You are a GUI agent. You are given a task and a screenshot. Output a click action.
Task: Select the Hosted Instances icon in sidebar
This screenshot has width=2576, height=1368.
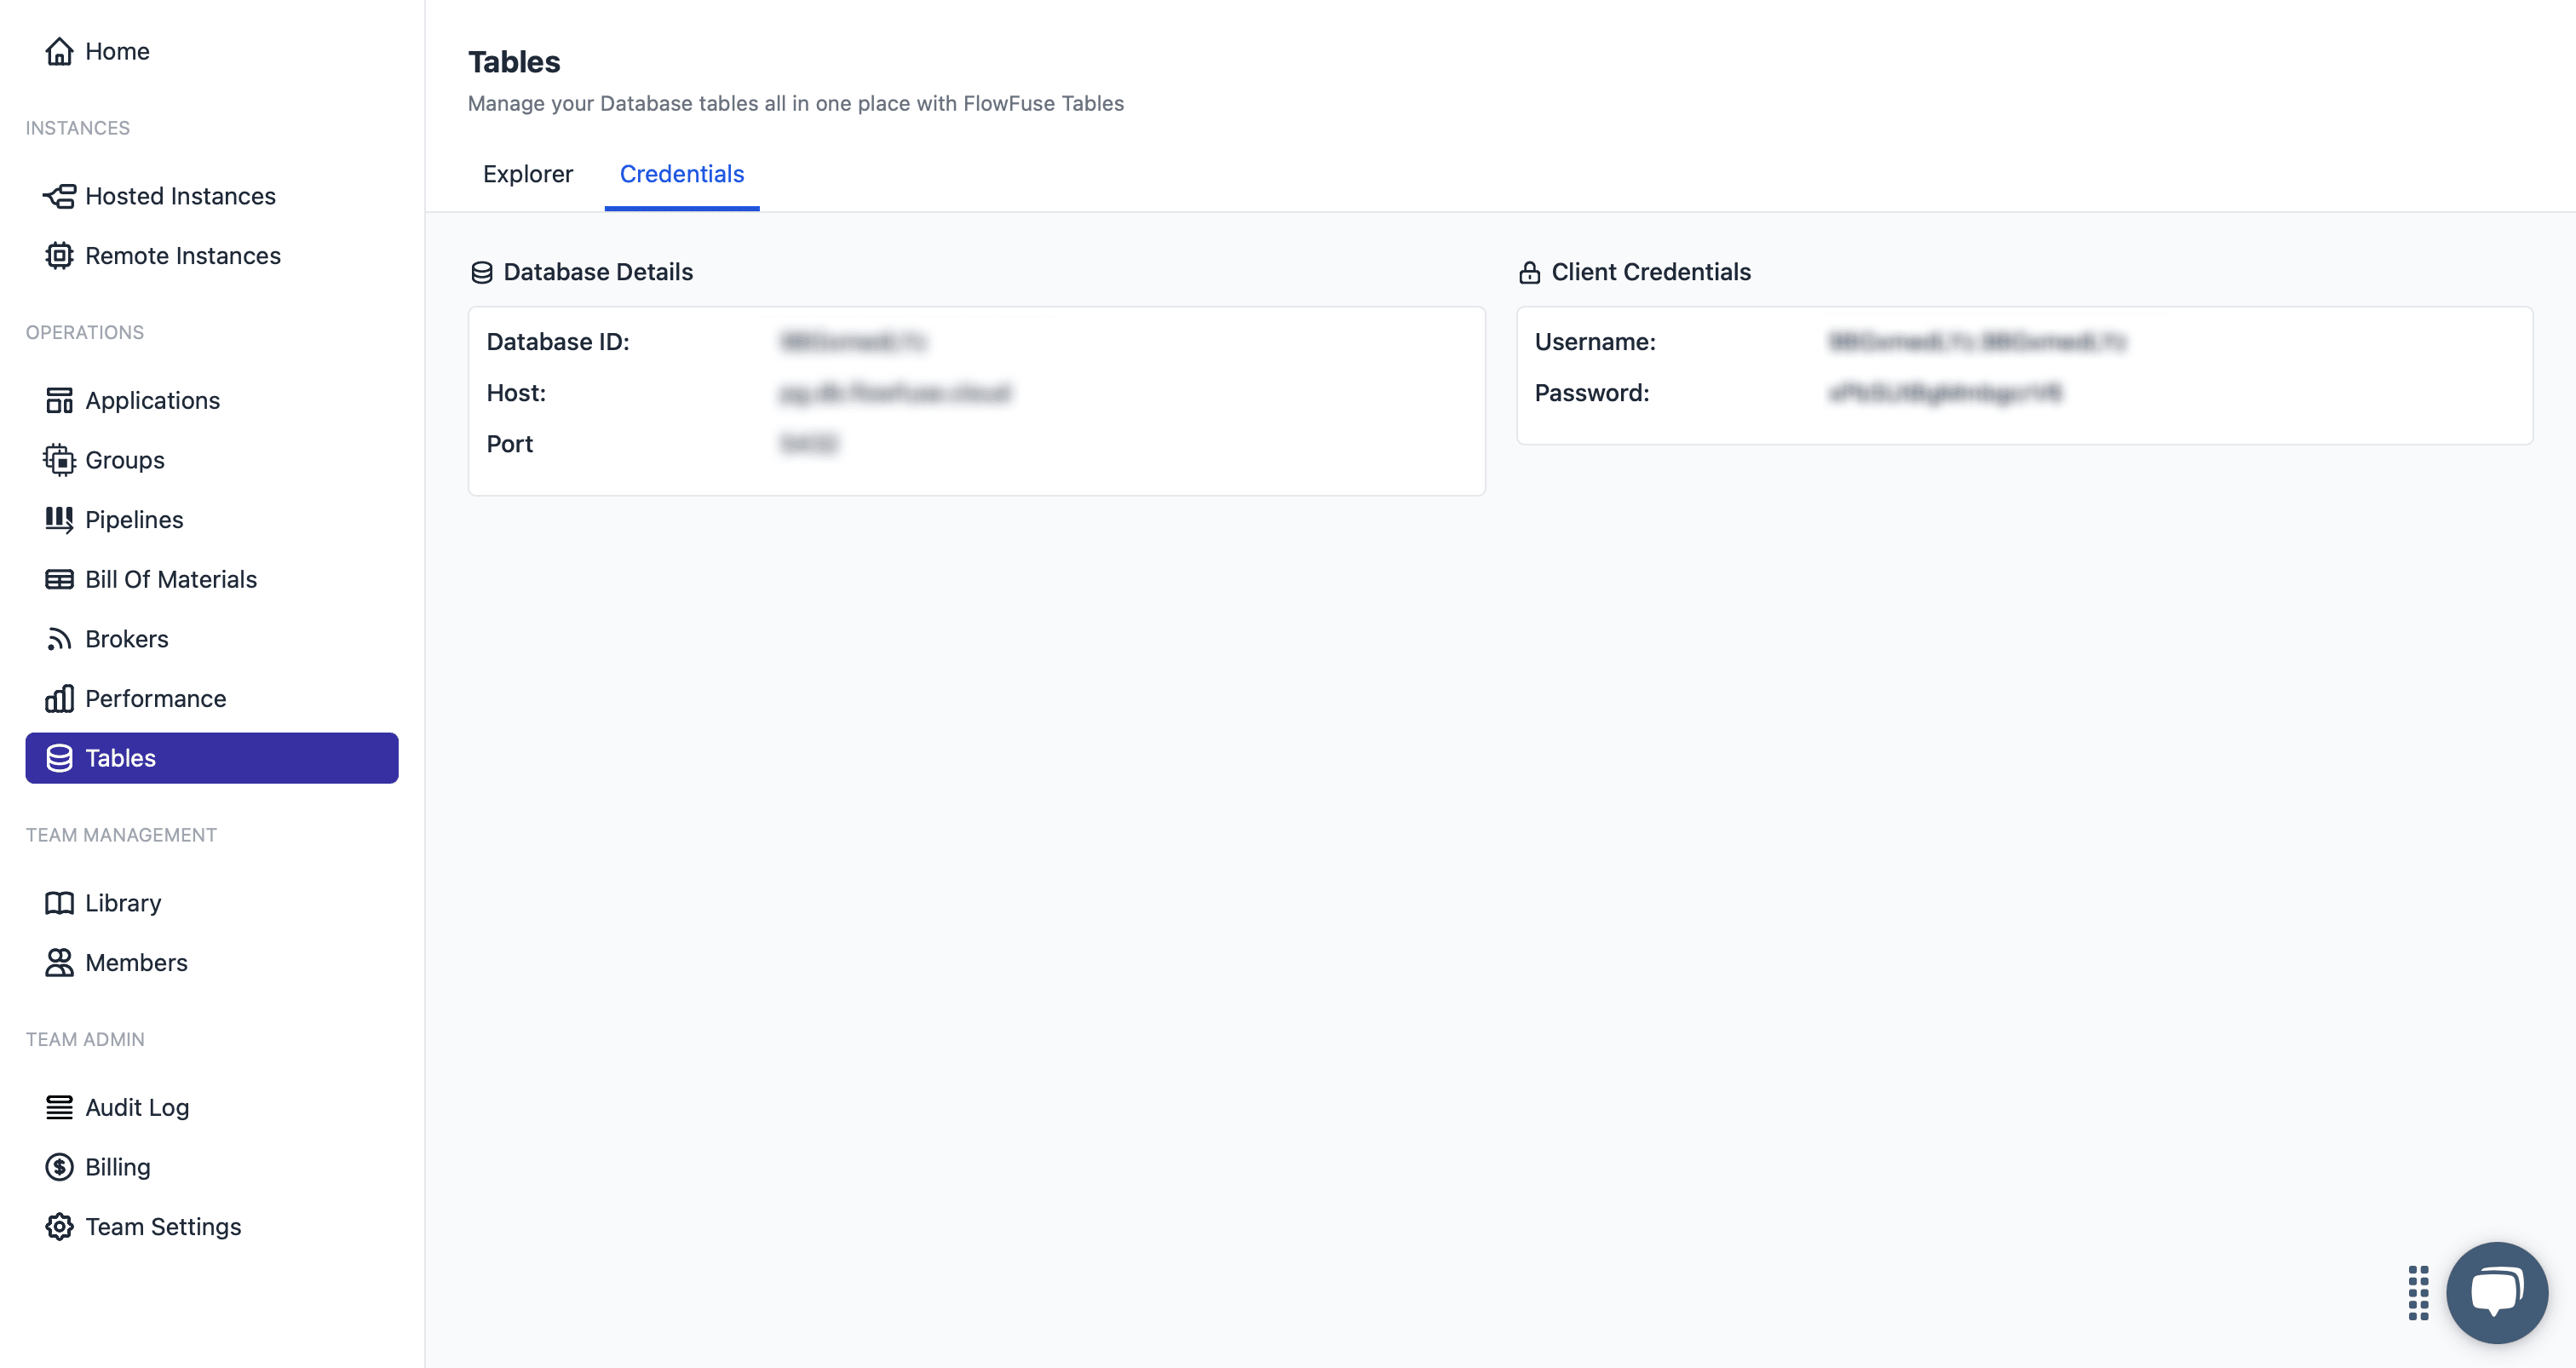(x=59, y=196)
